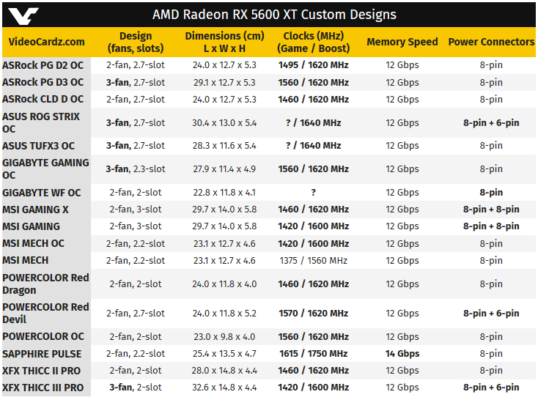Select the XFX THICC III PRO row label
This screenshot has width=538, height=400.
43,388
